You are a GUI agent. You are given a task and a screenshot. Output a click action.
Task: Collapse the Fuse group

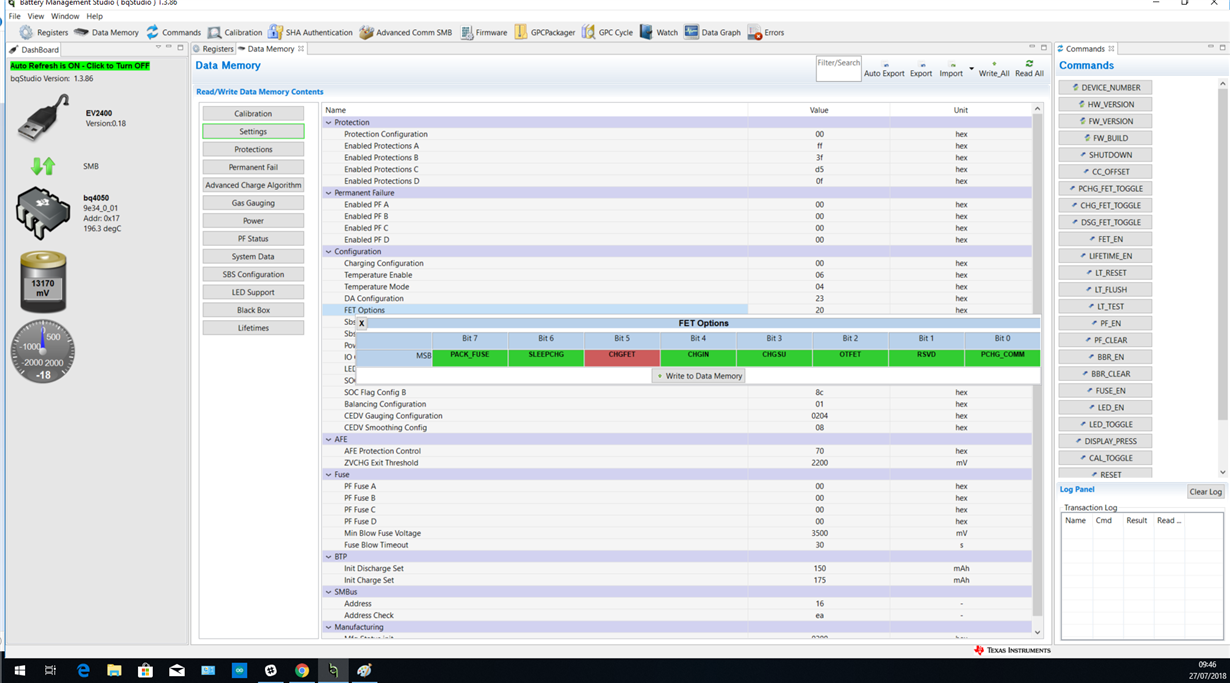(x=328, y=475)
